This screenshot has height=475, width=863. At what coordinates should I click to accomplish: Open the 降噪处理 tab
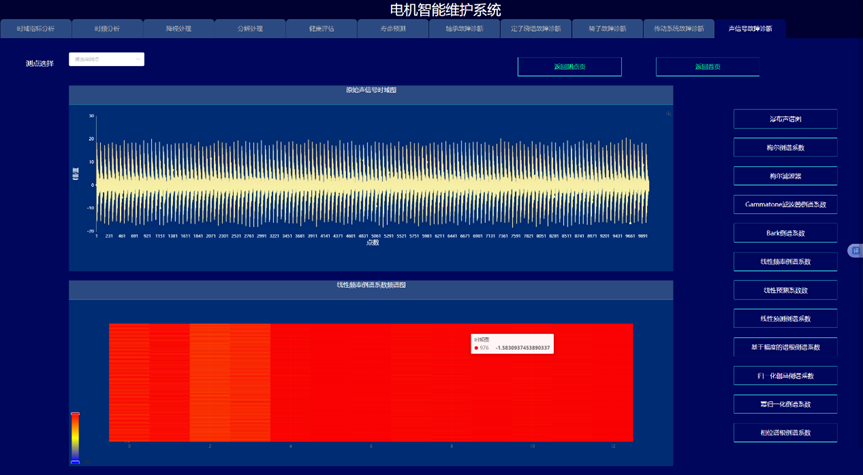coord(178,29)
